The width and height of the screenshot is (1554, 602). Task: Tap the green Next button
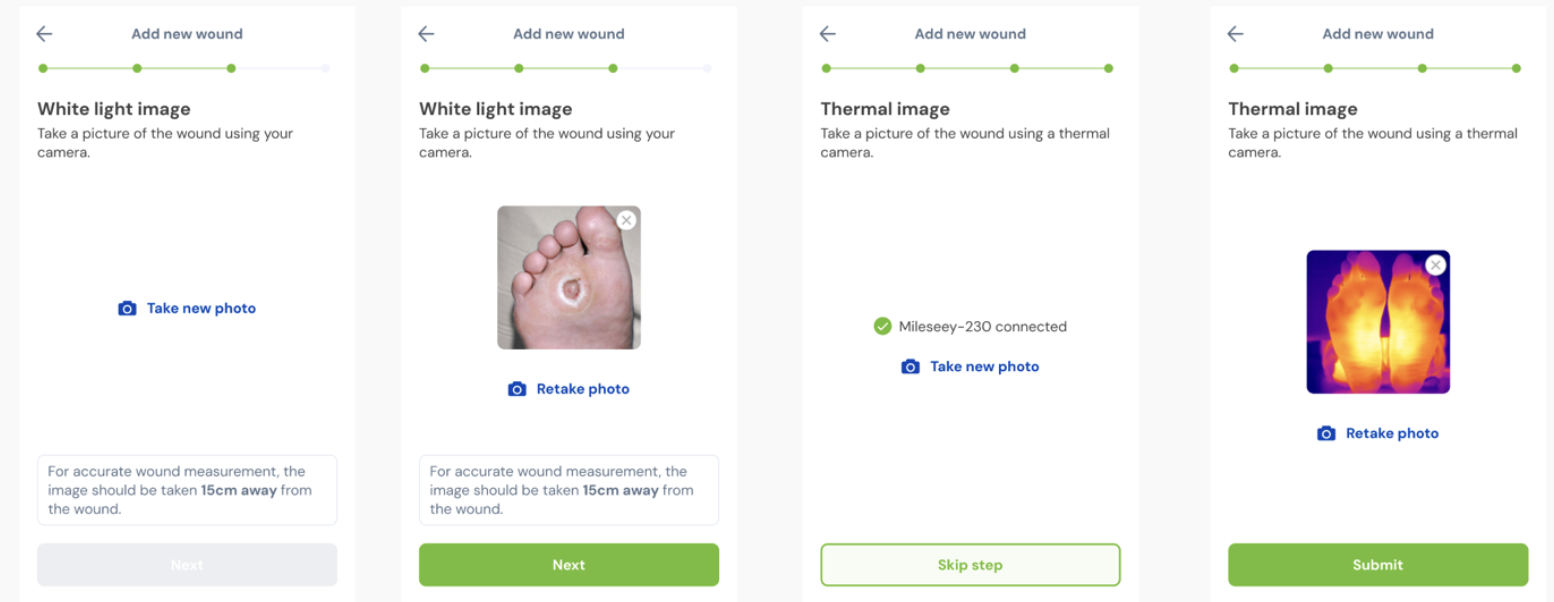pos(568,565)
